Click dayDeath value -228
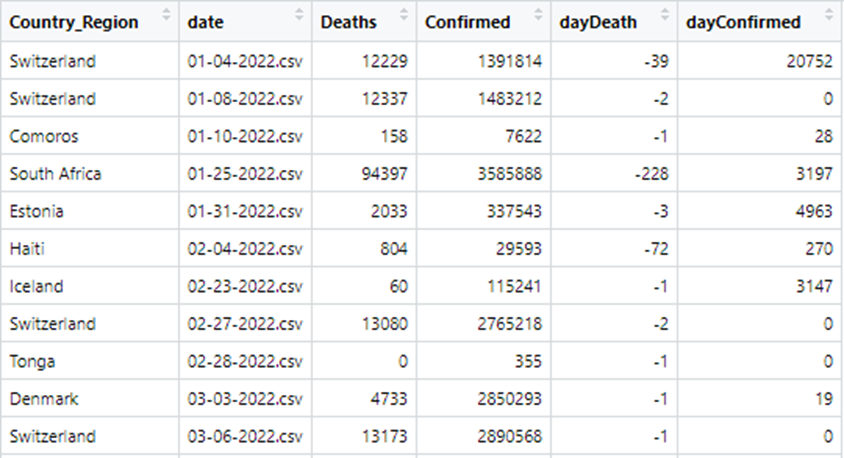The width and height of the screenshot is (844, 458). pyautogui.click(x=651, y=174)
